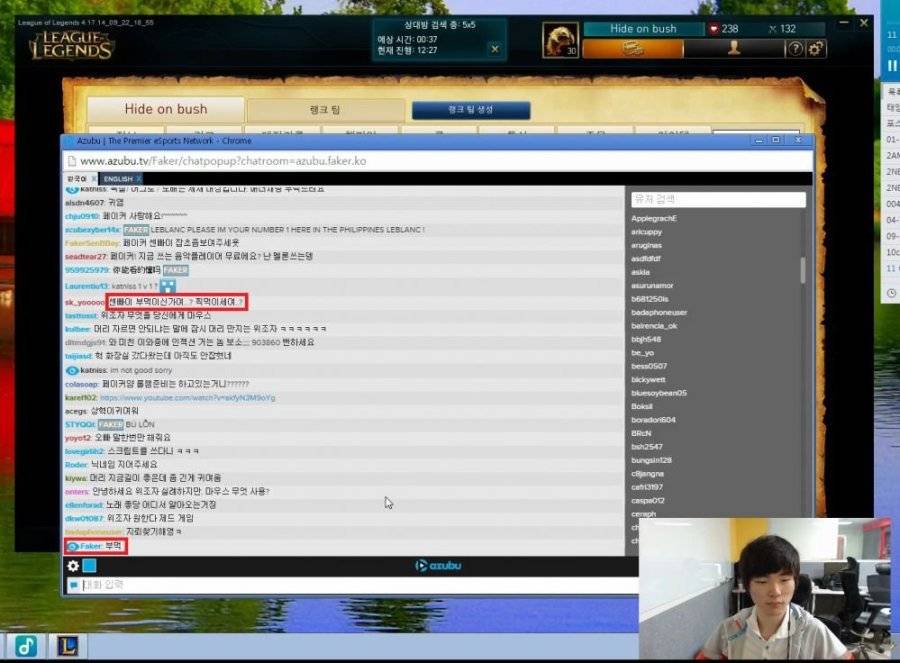Switch to the ENGLISH chat tab

pos(117,179)
